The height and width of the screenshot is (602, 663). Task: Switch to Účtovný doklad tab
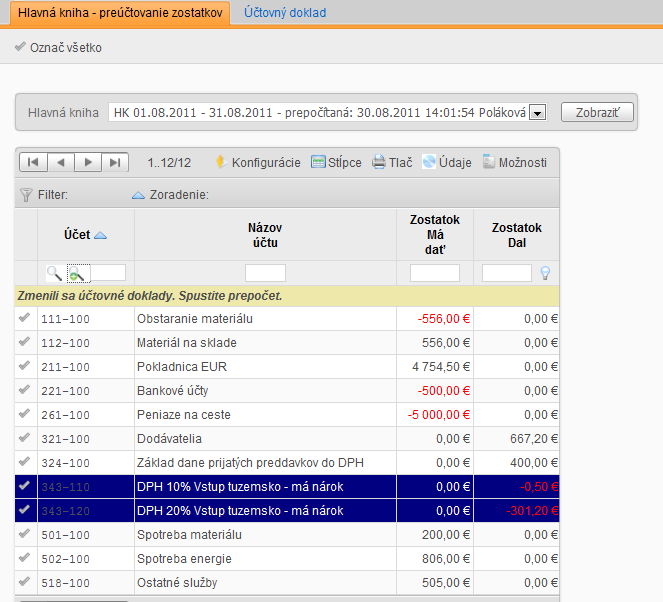pos(285,13)
